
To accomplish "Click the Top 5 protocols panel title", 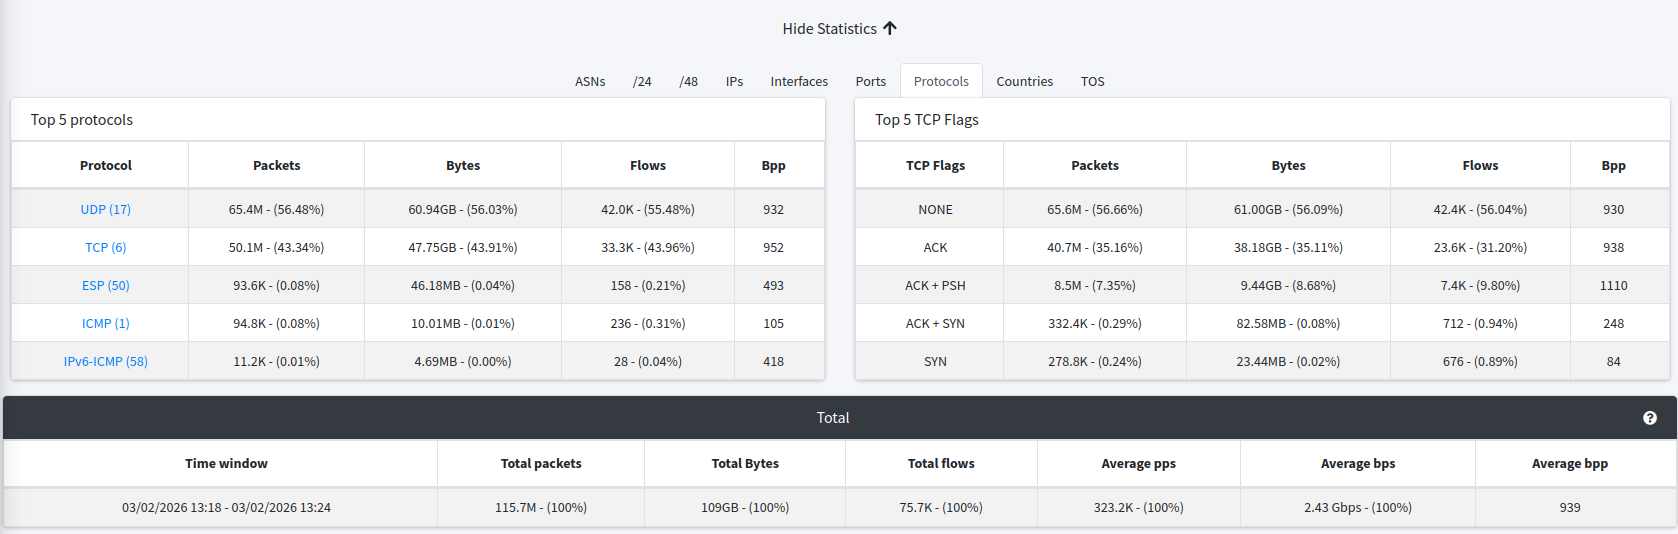I will [82, 120].
